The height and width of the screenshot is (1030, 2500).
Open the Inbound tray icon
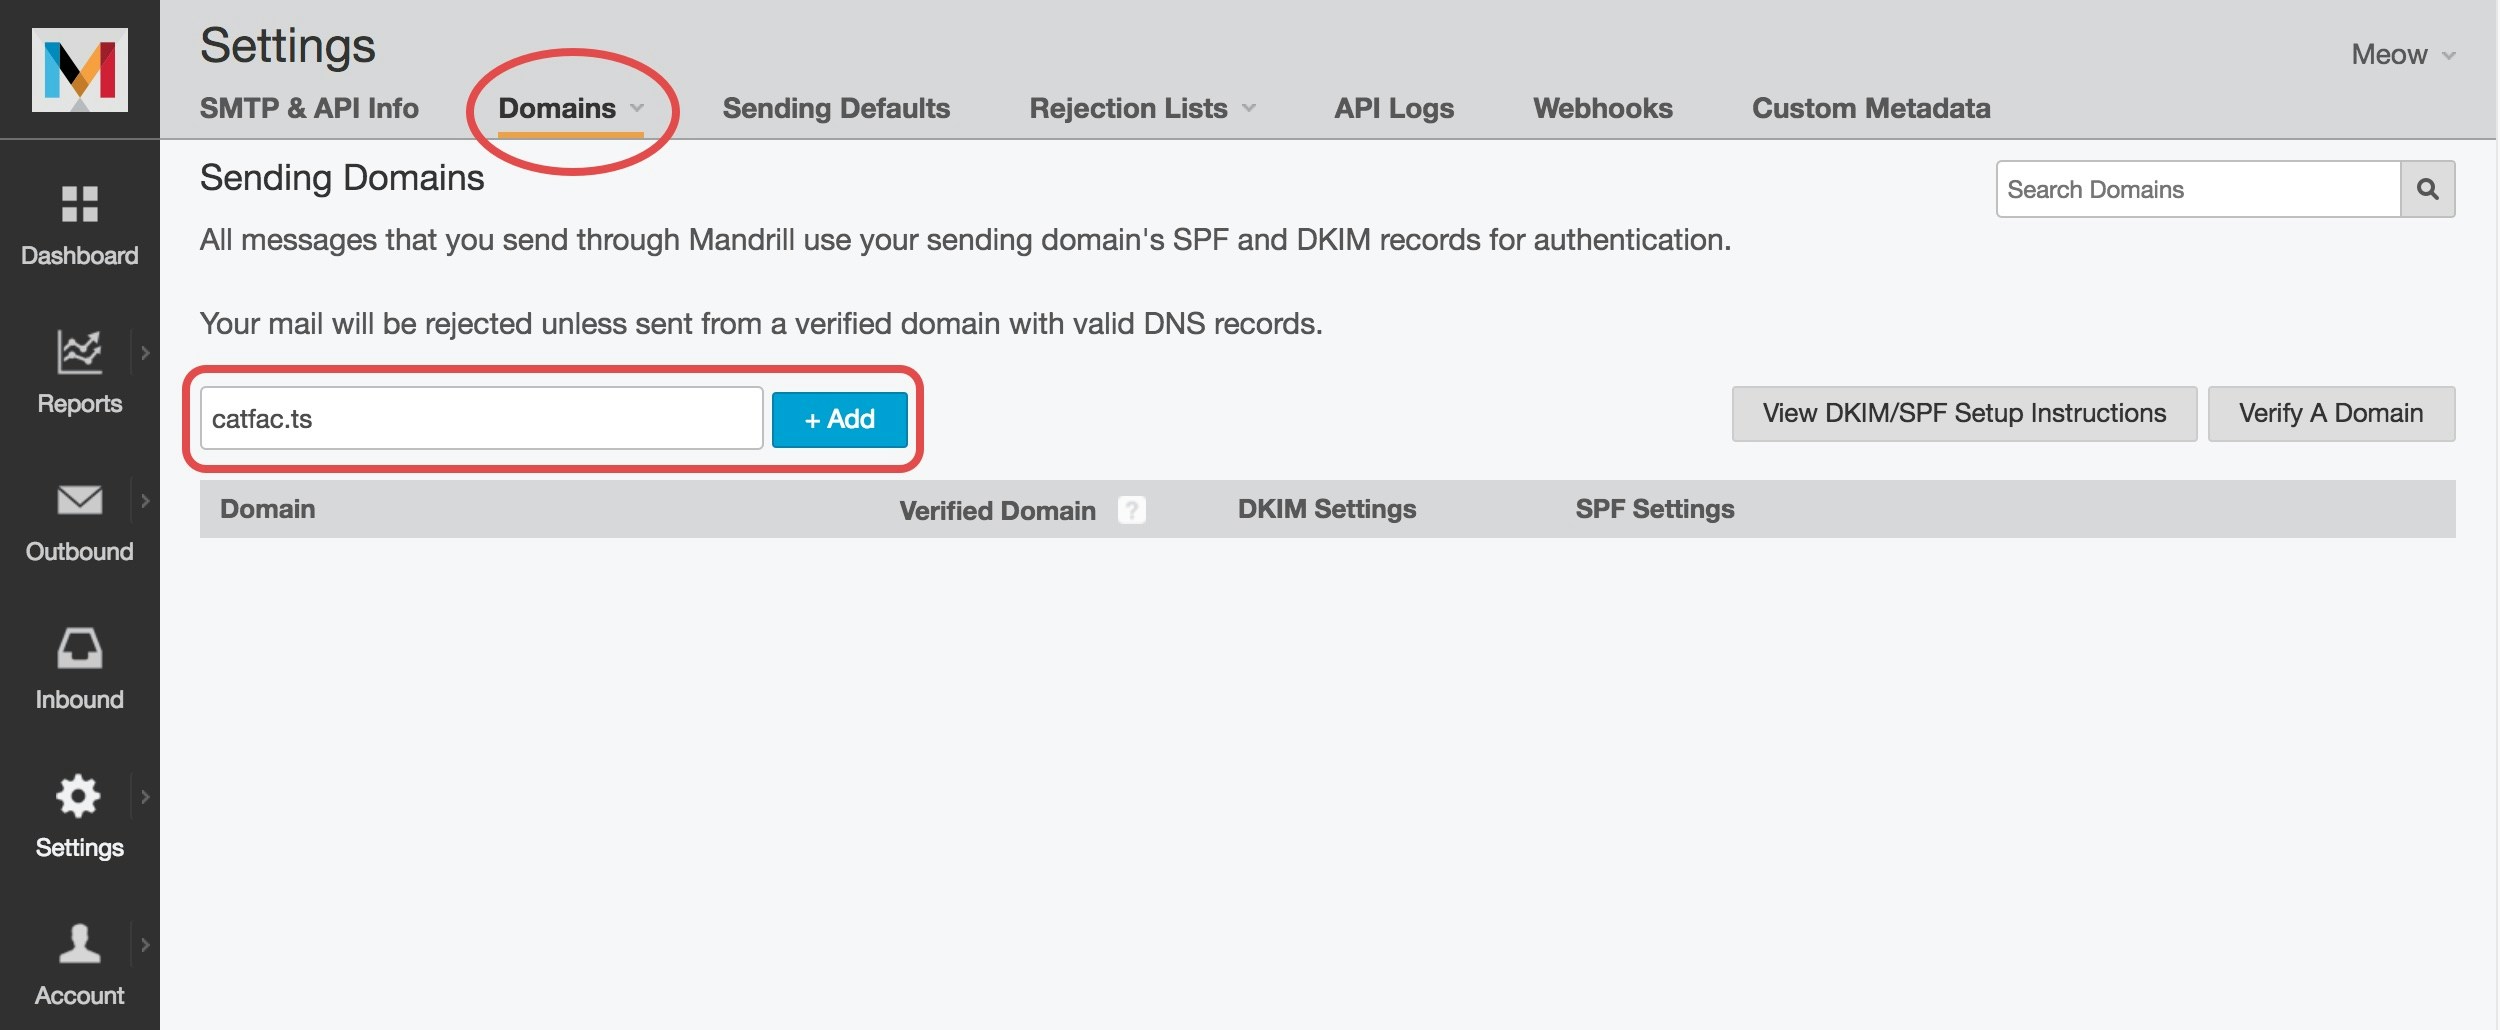(x=80, y=647)
